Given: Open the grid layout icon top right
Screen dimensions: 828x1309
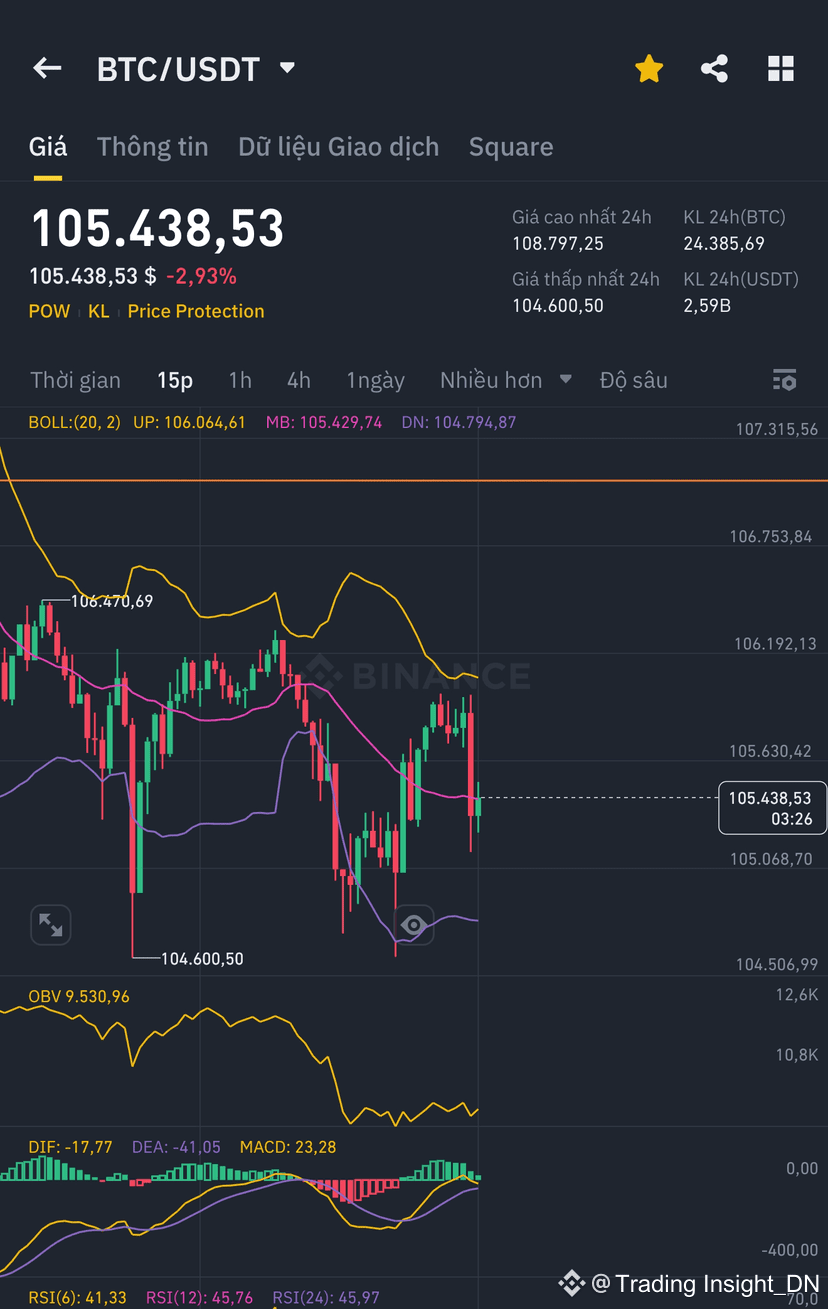Looking at the screenshot, I should [x=780, y=68].
